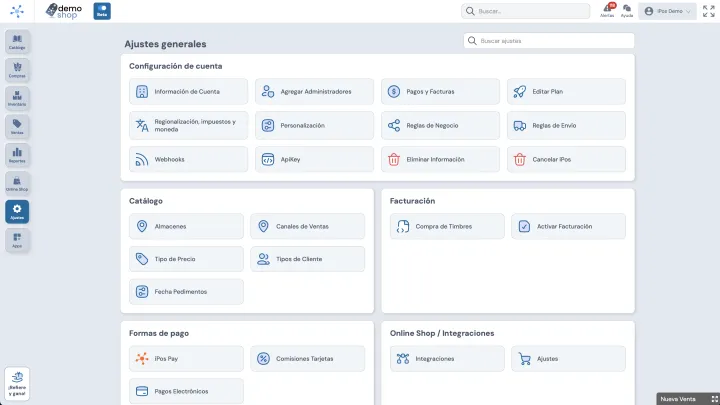Click the Ayuda help icon
The height and width of the screenshot is (405, 720).
[627, 11]
